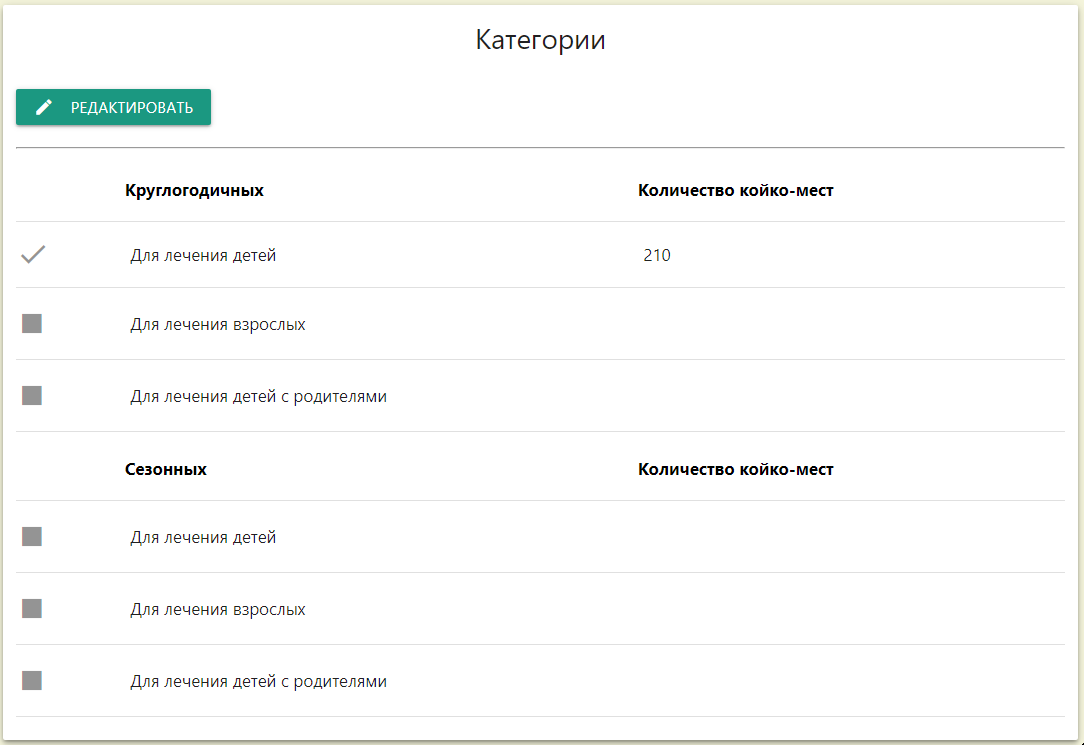Select seasonal label Для лечения детей
The image size is (1084, 745).
[x=203, y=538]
